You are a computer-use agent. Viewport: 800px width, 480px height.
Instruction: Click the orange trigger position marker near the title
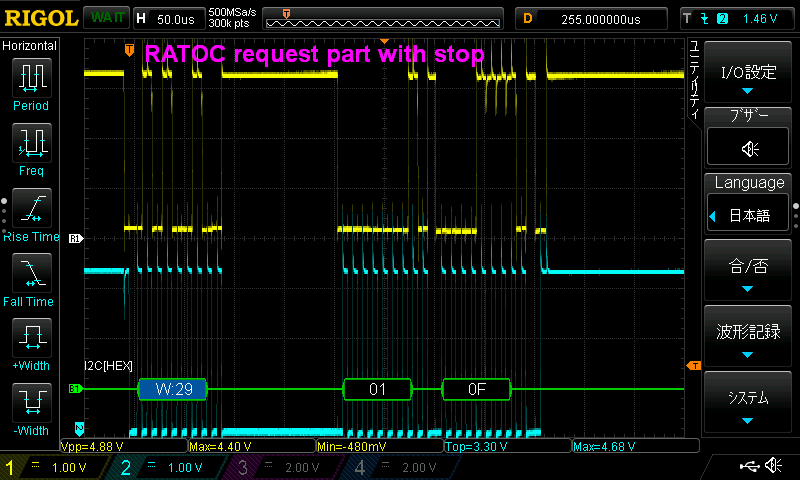pyautogui.click(x=130, y=50)
